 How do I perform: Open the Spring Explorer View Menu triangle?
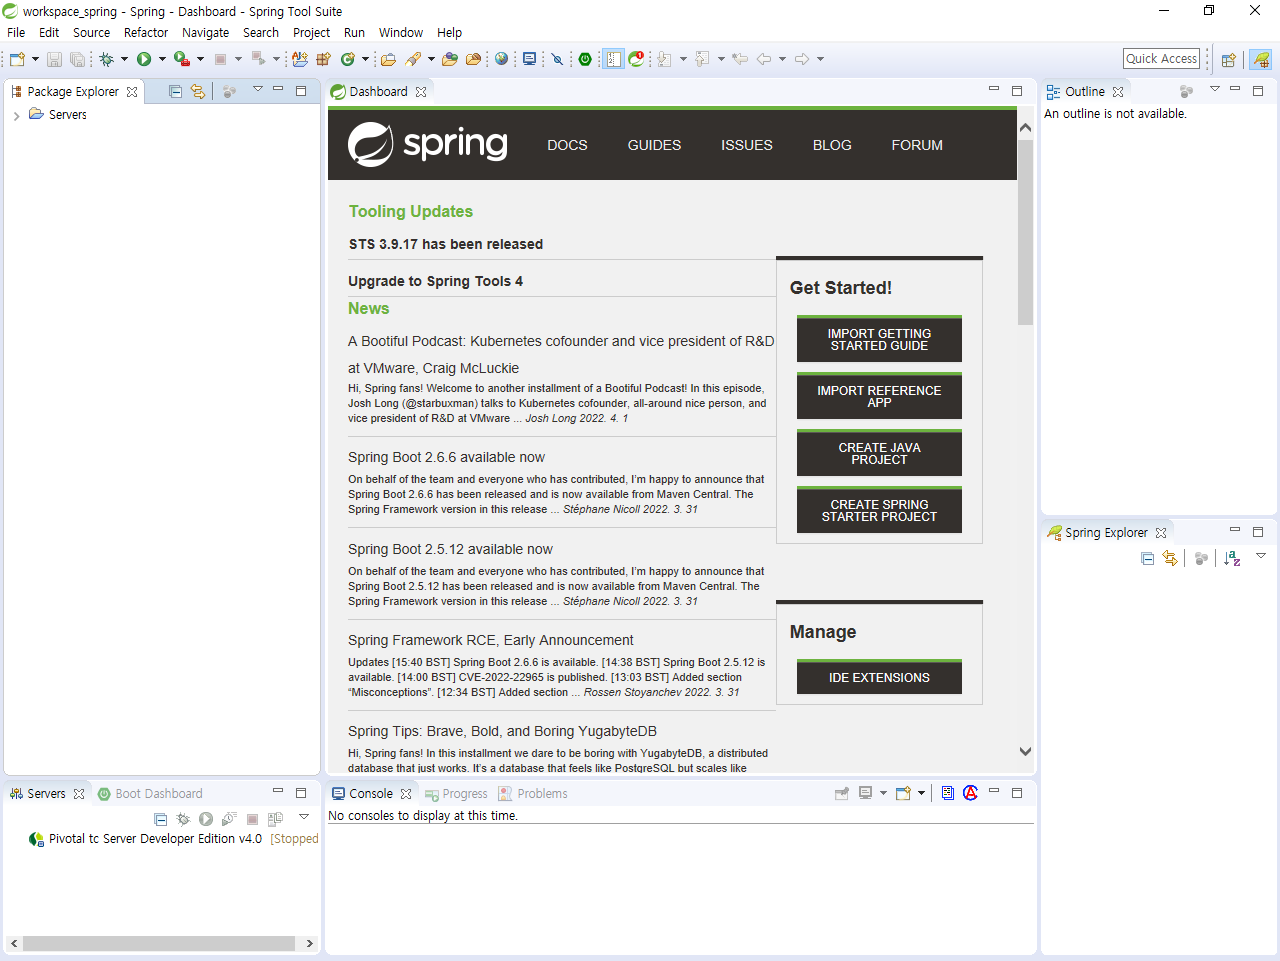pos(1261,556)
